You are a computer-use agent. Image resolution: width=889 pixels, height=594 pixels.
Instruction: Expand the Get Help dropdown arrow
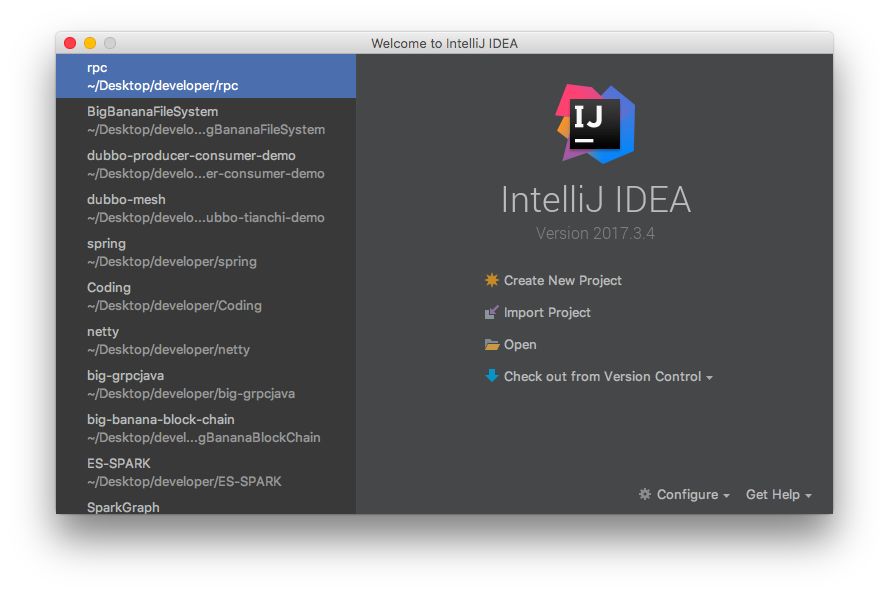(808, 495)
